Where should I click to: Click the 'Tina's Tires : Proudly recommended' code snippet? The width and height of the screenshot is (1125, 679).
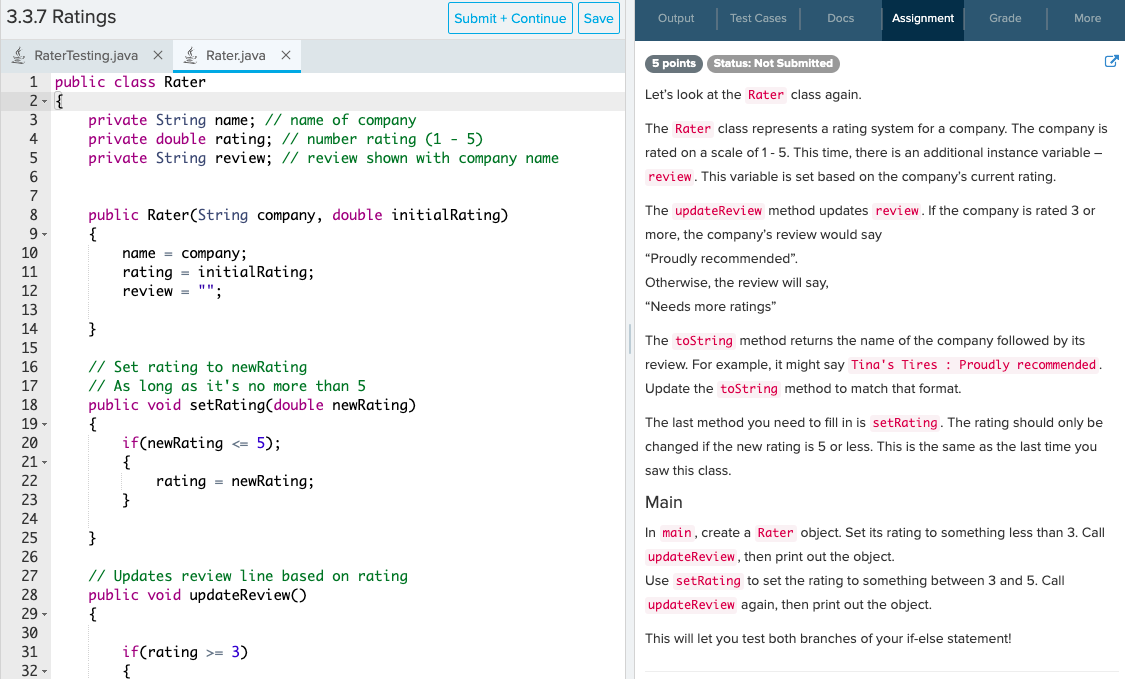pos(974,365)
